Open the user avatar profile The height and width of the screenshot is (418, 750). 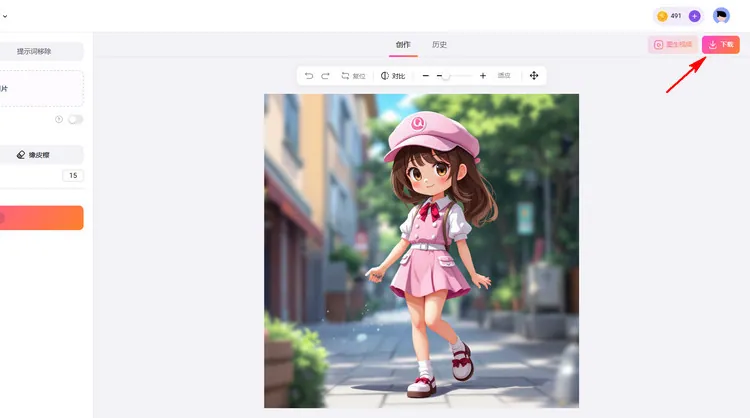pos(721,16)
